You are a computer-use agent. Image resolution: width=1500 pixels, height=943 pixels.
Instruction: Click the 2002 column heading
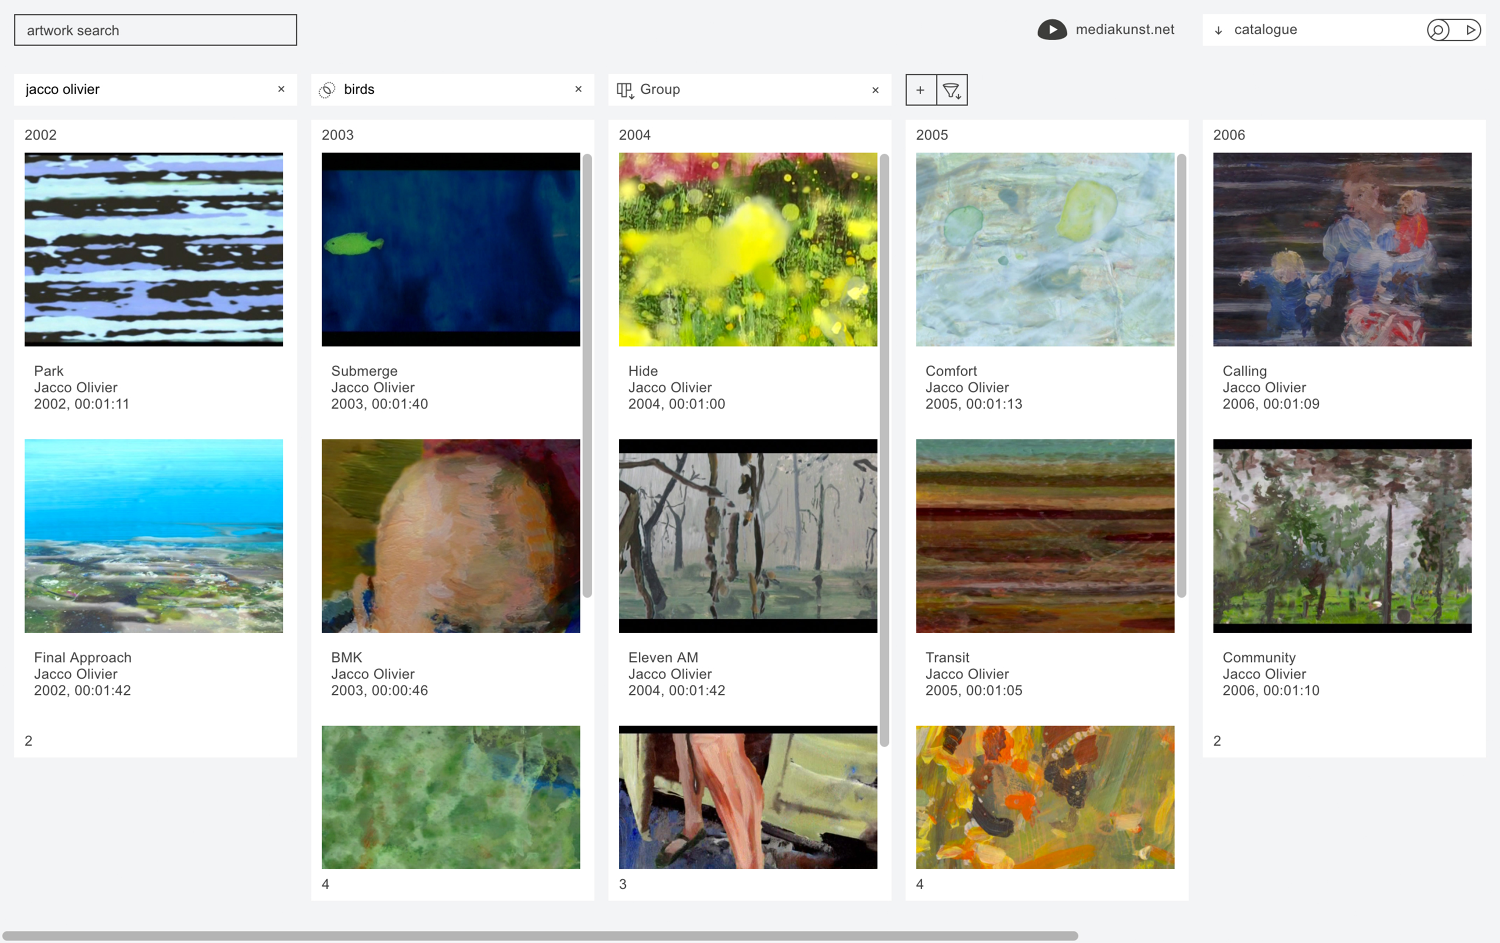(x=41, y=135)
